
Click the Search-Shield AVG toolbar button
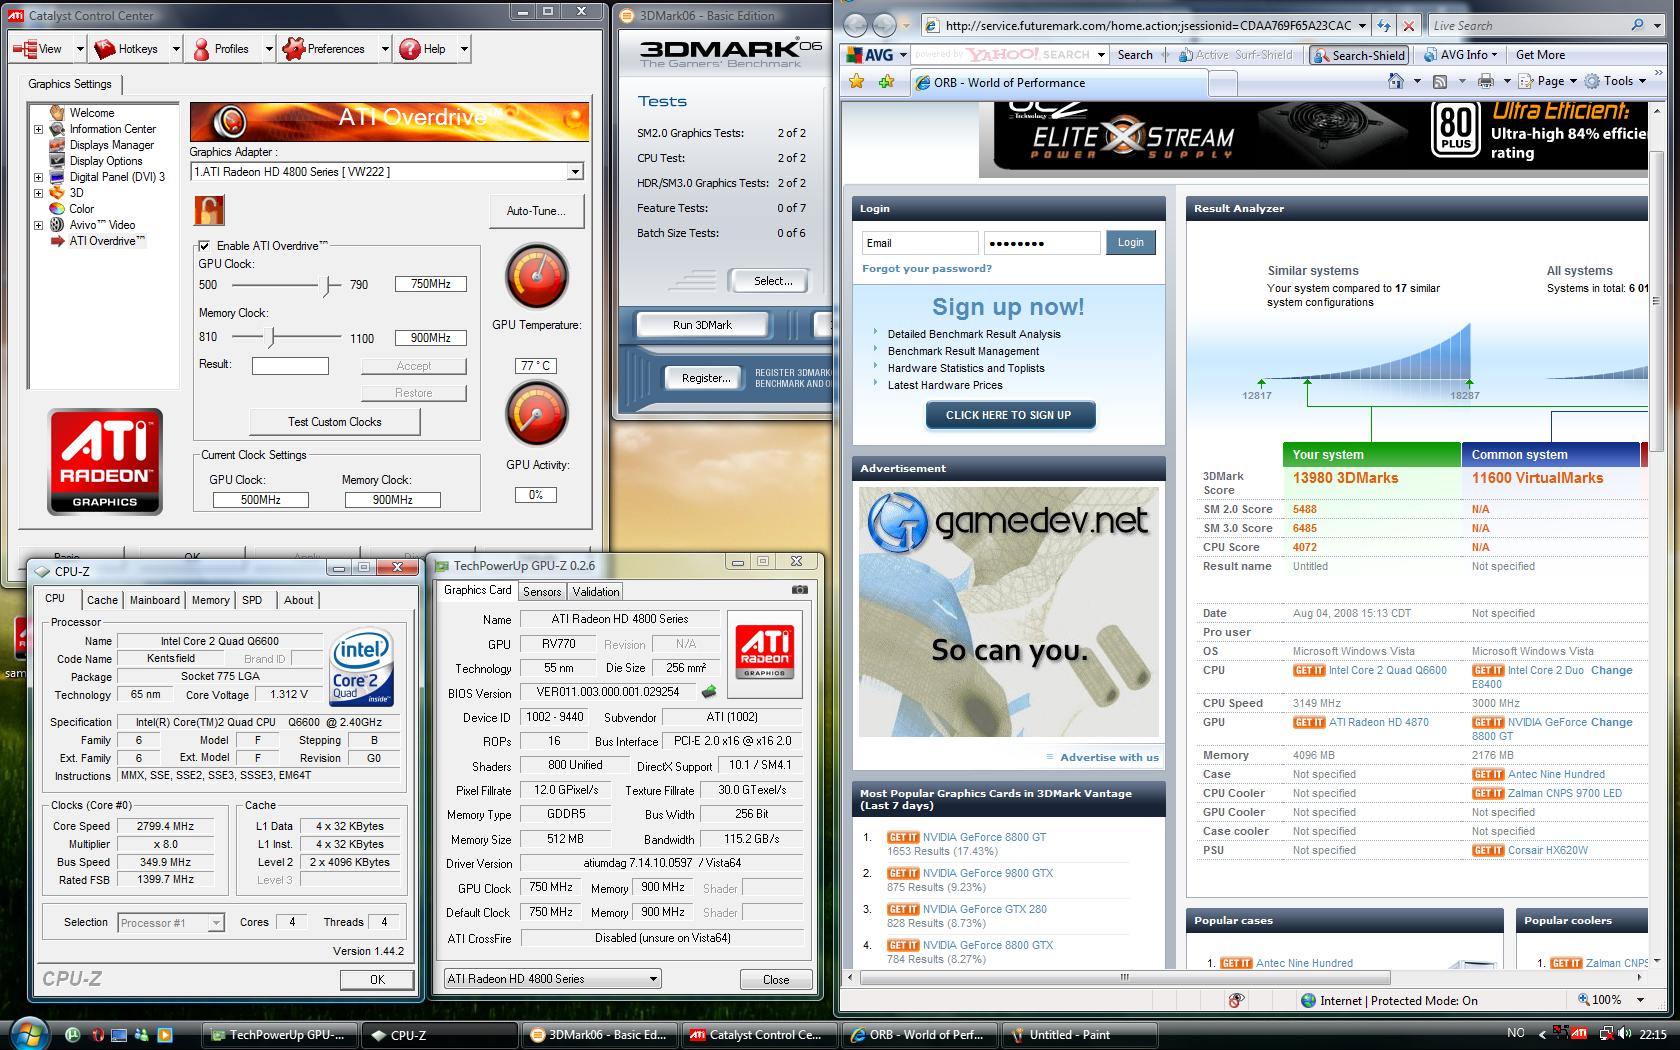[1359, 55]
